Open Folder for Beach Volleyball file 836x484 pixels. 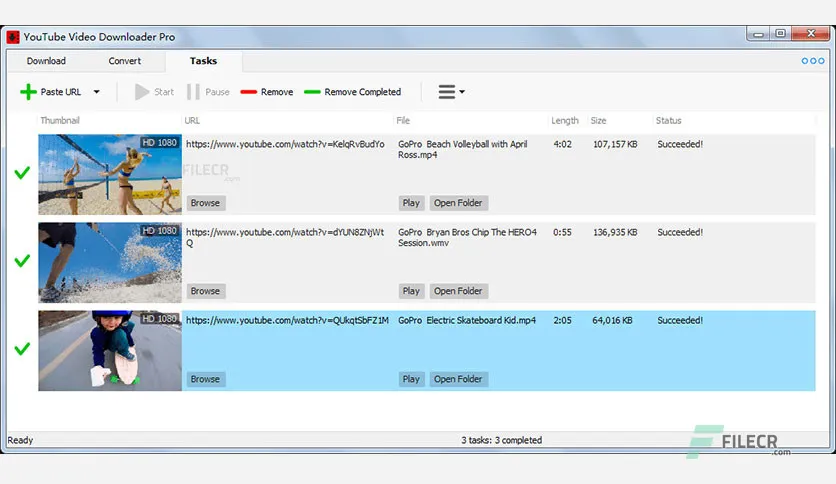(x=458, y=203)
